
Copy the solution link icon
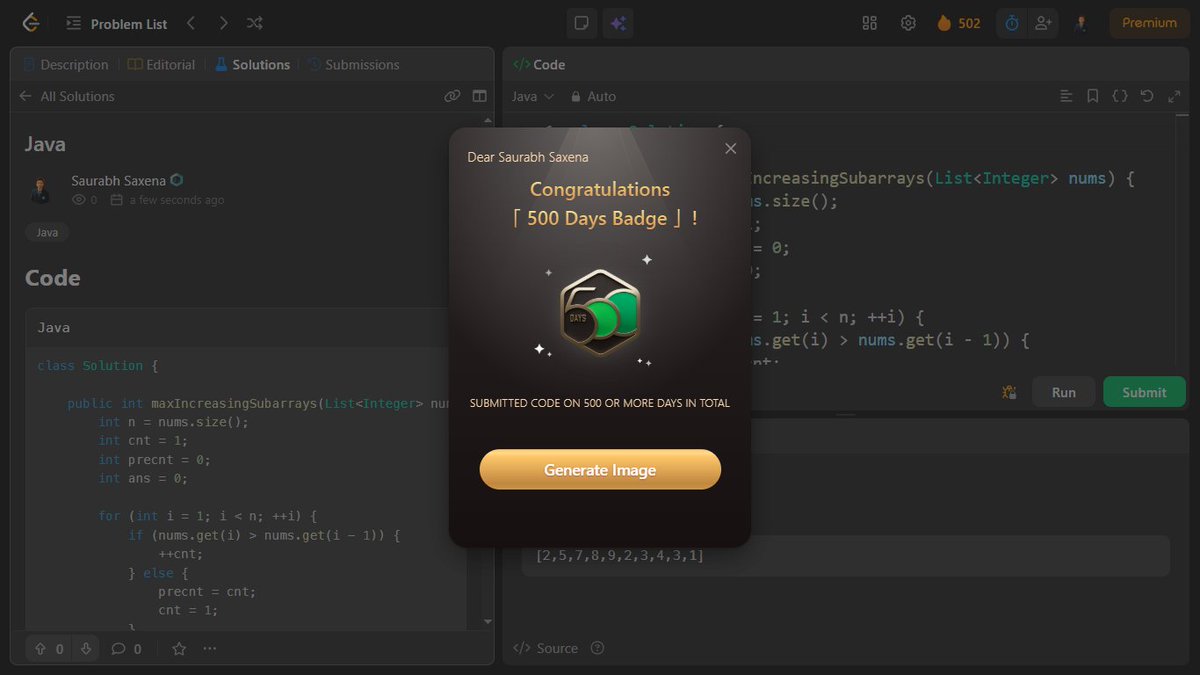click(452, 96)
